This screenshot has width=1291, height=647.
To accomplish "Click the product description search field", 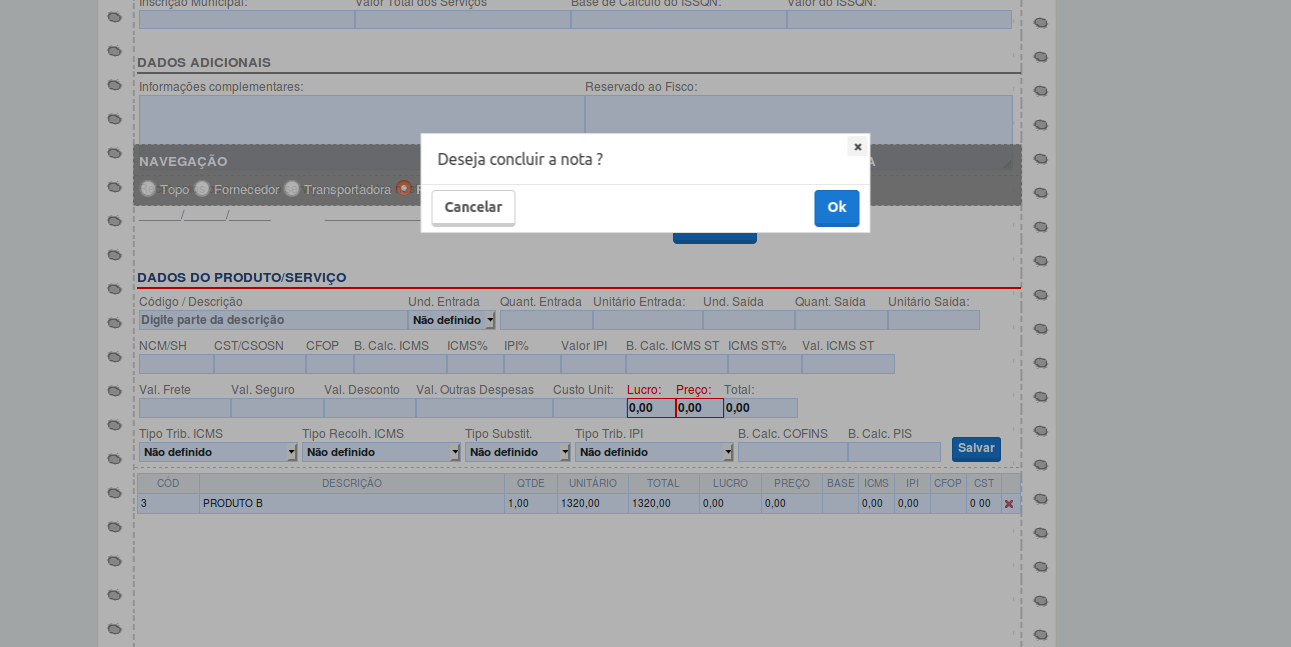I will point(270,319).
